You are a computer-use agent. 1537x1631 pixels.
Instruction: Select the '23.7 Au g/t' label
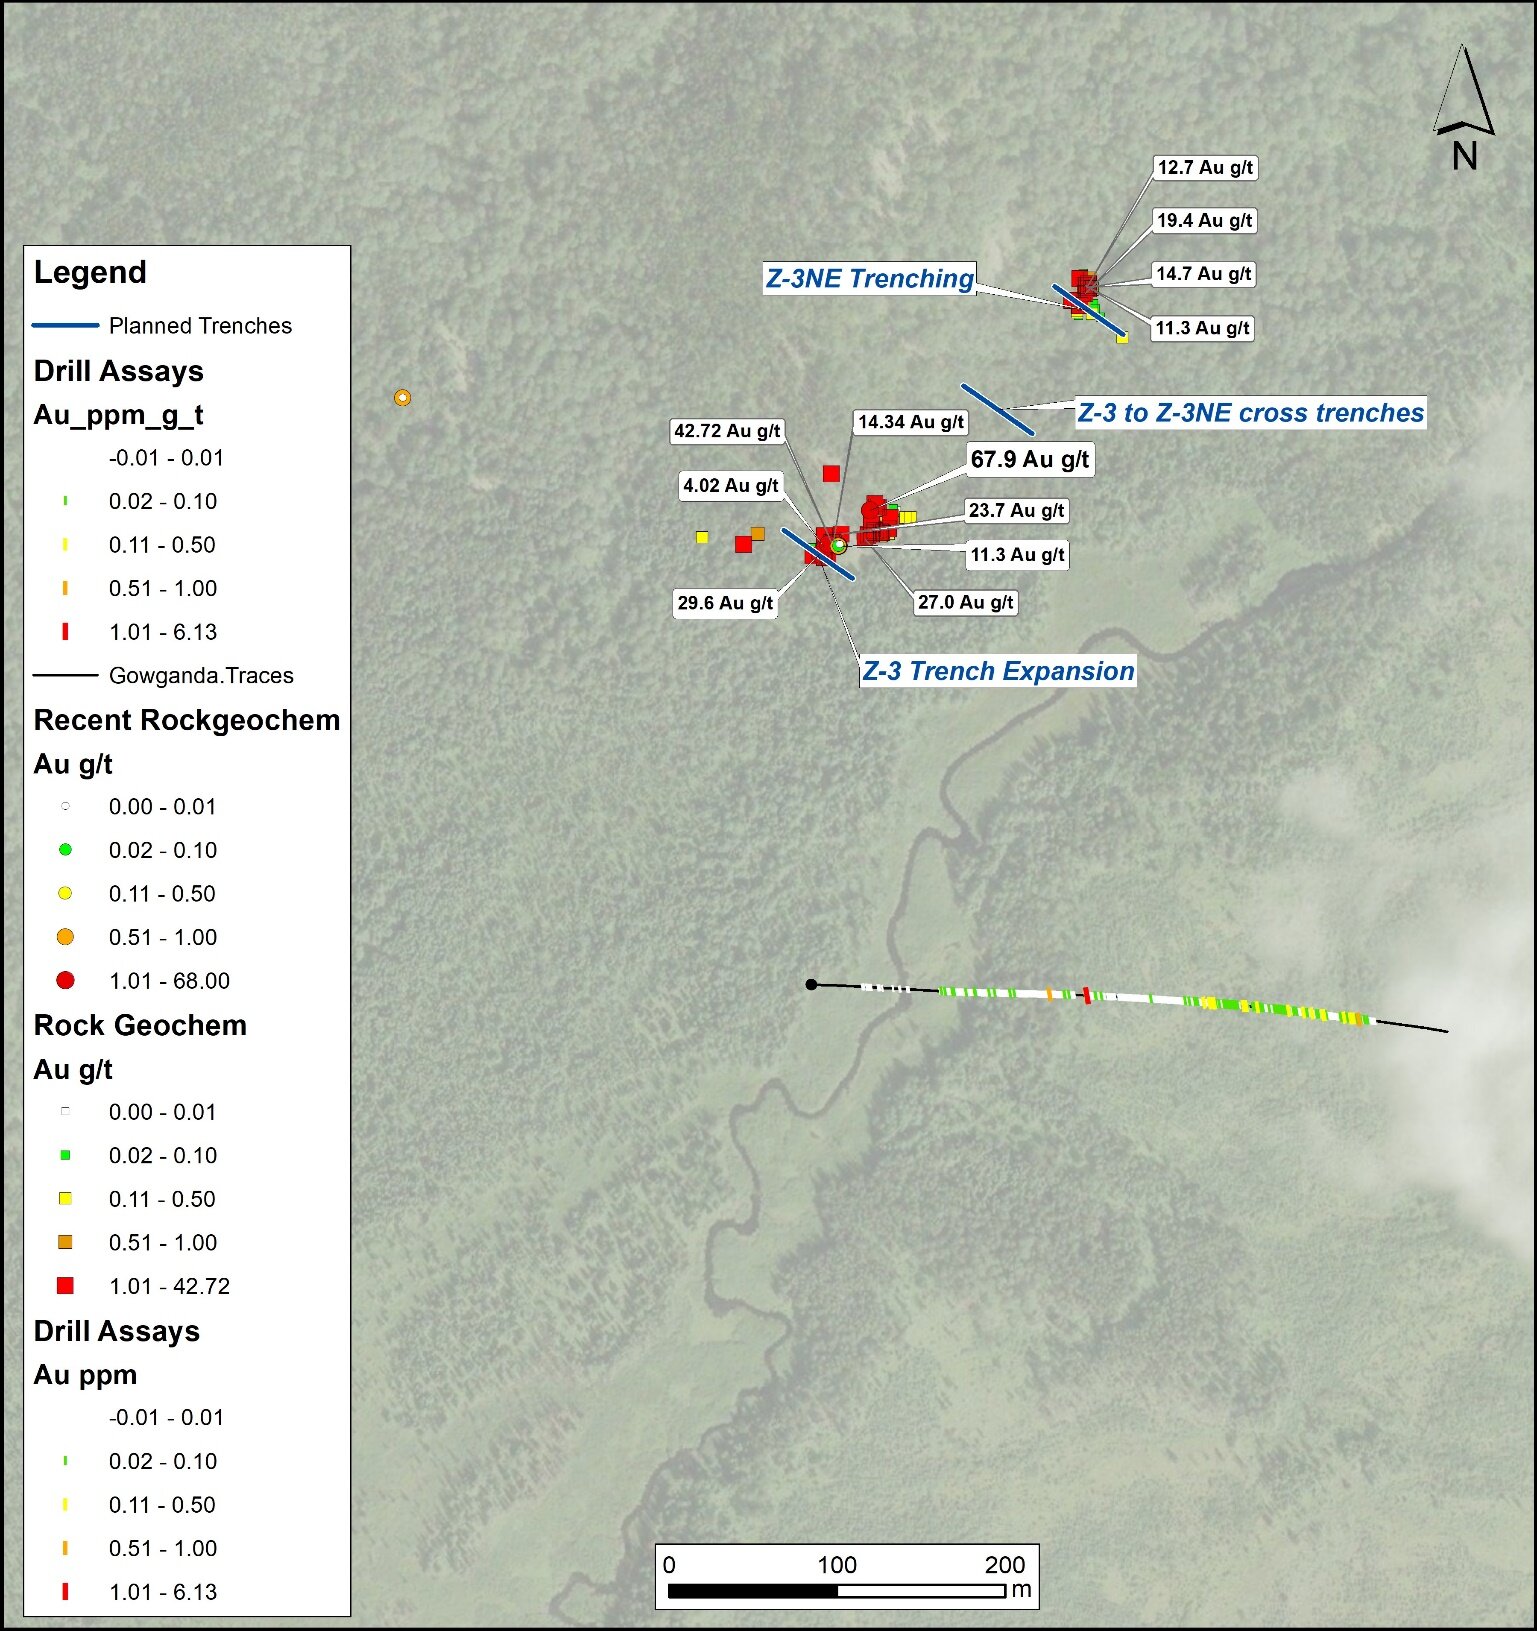coord(1017,511)
